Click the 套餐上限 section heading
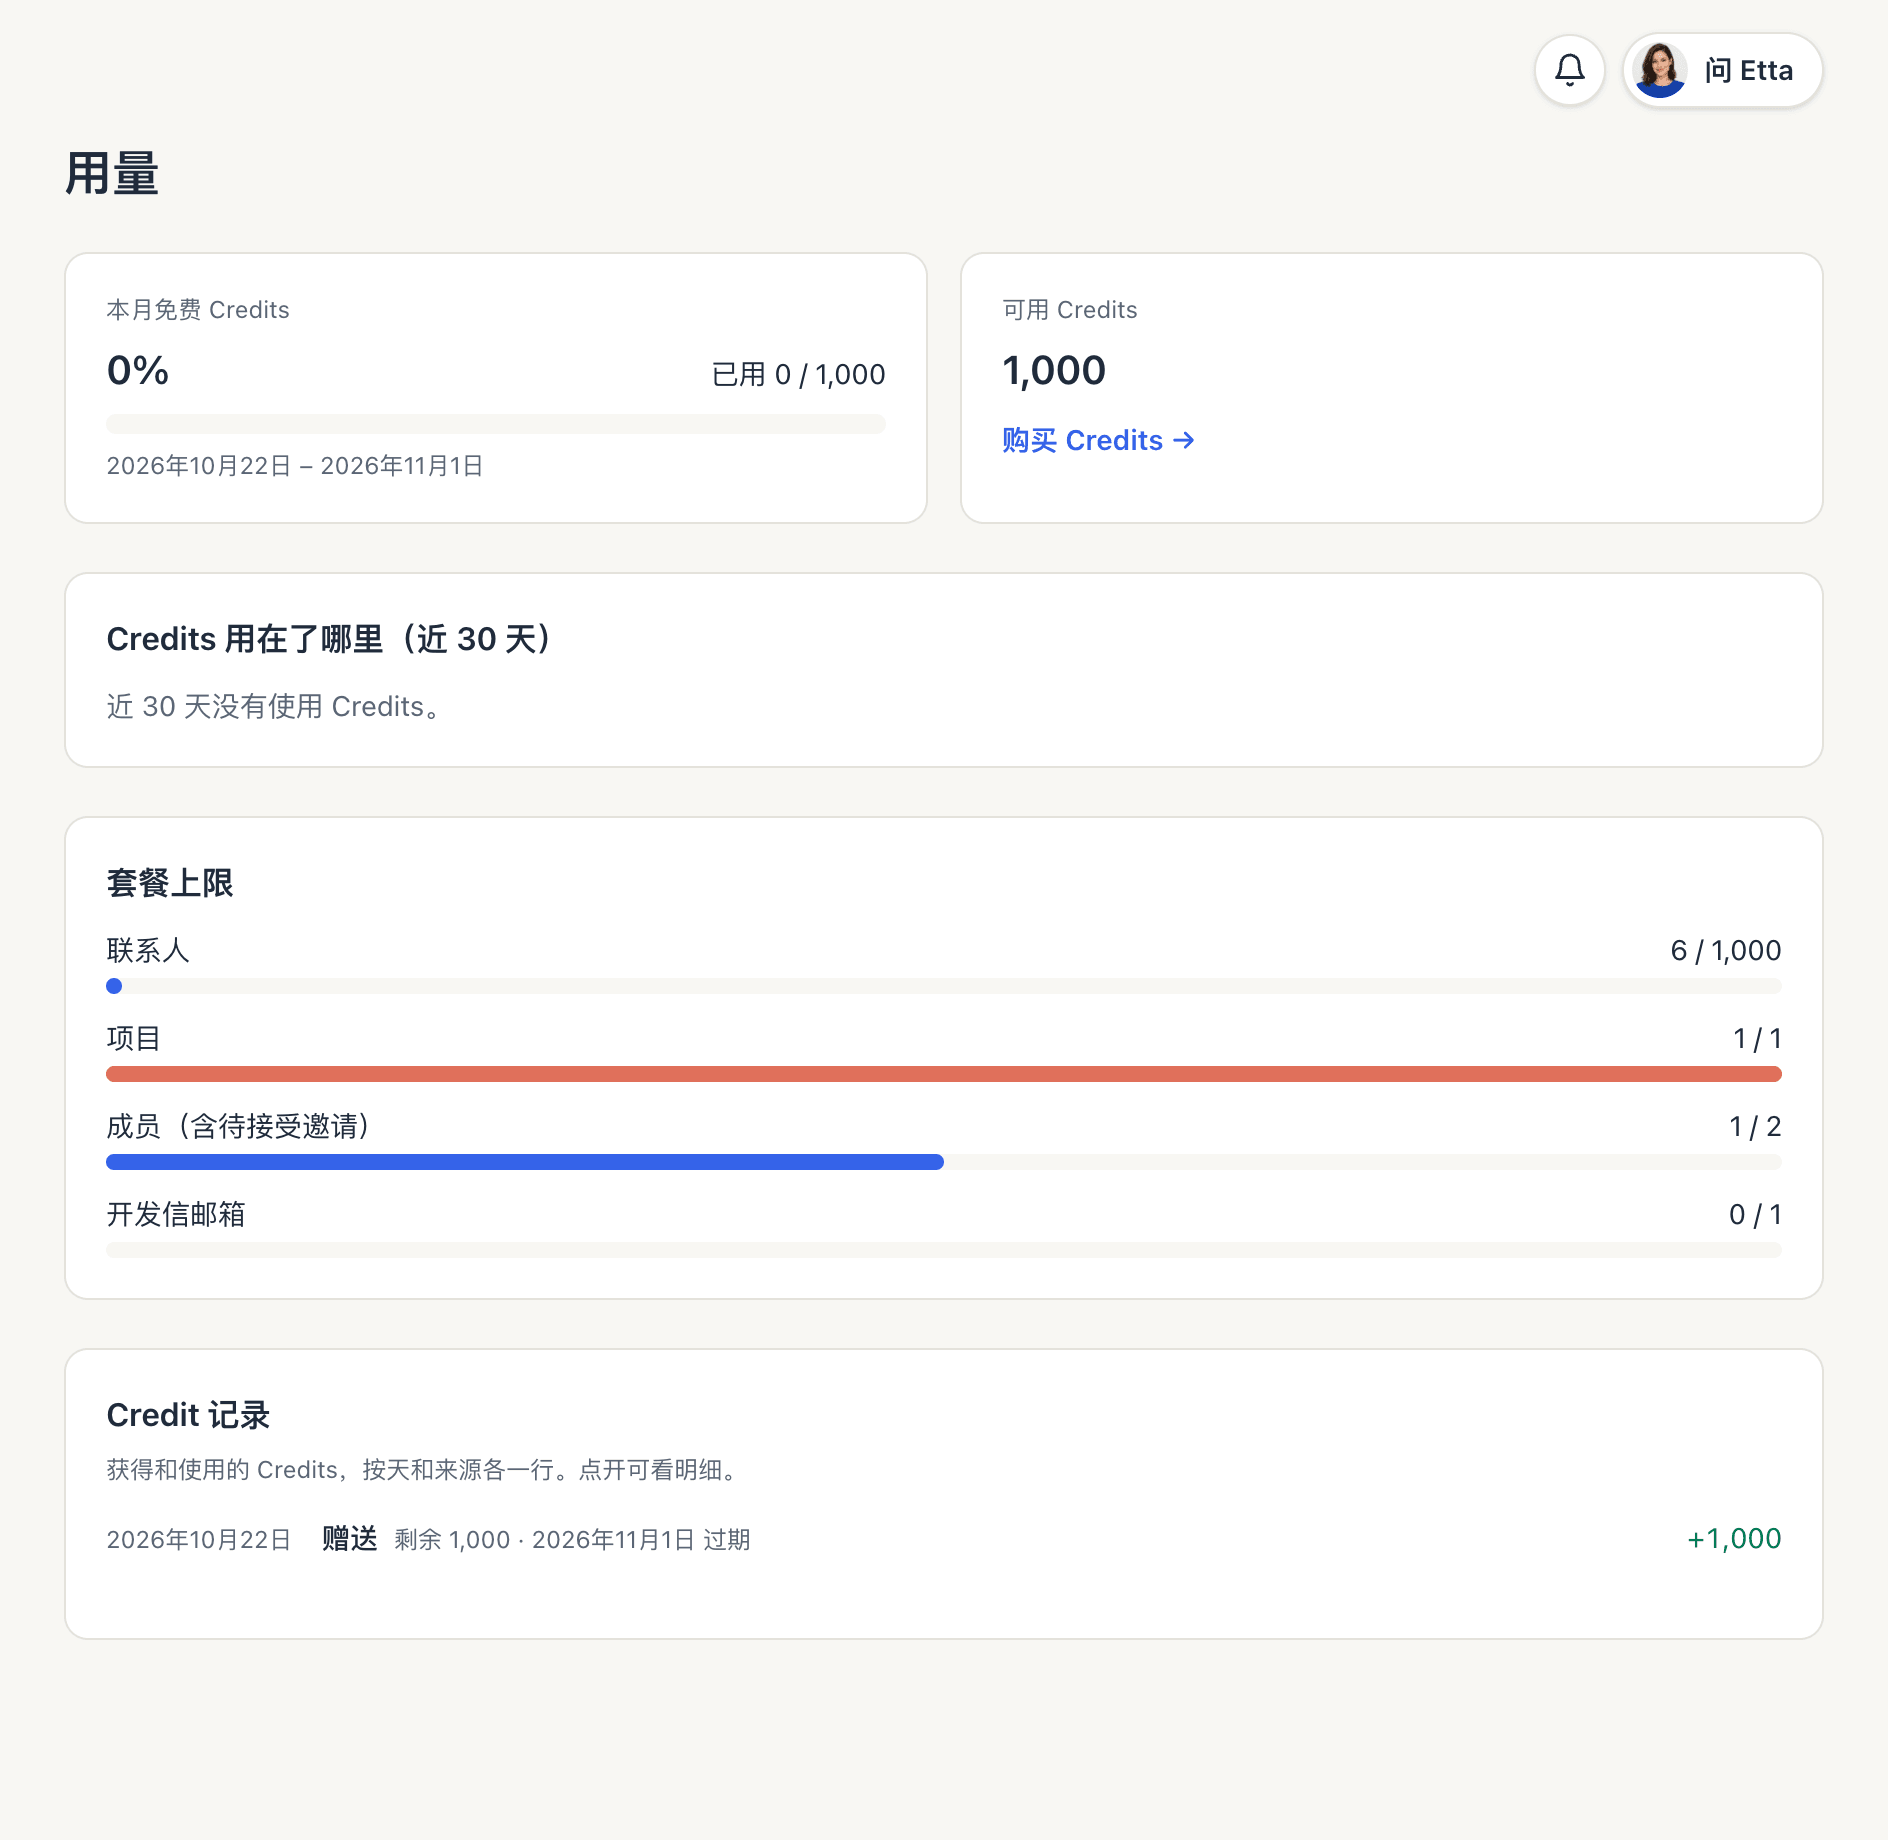 [x=170, y=883]
